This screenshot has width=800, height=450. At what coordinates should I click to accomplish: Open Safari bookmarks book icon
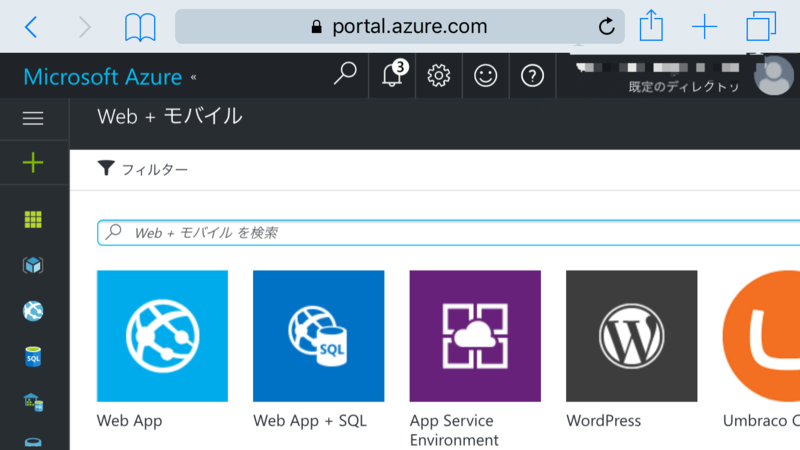coord(140,27)
